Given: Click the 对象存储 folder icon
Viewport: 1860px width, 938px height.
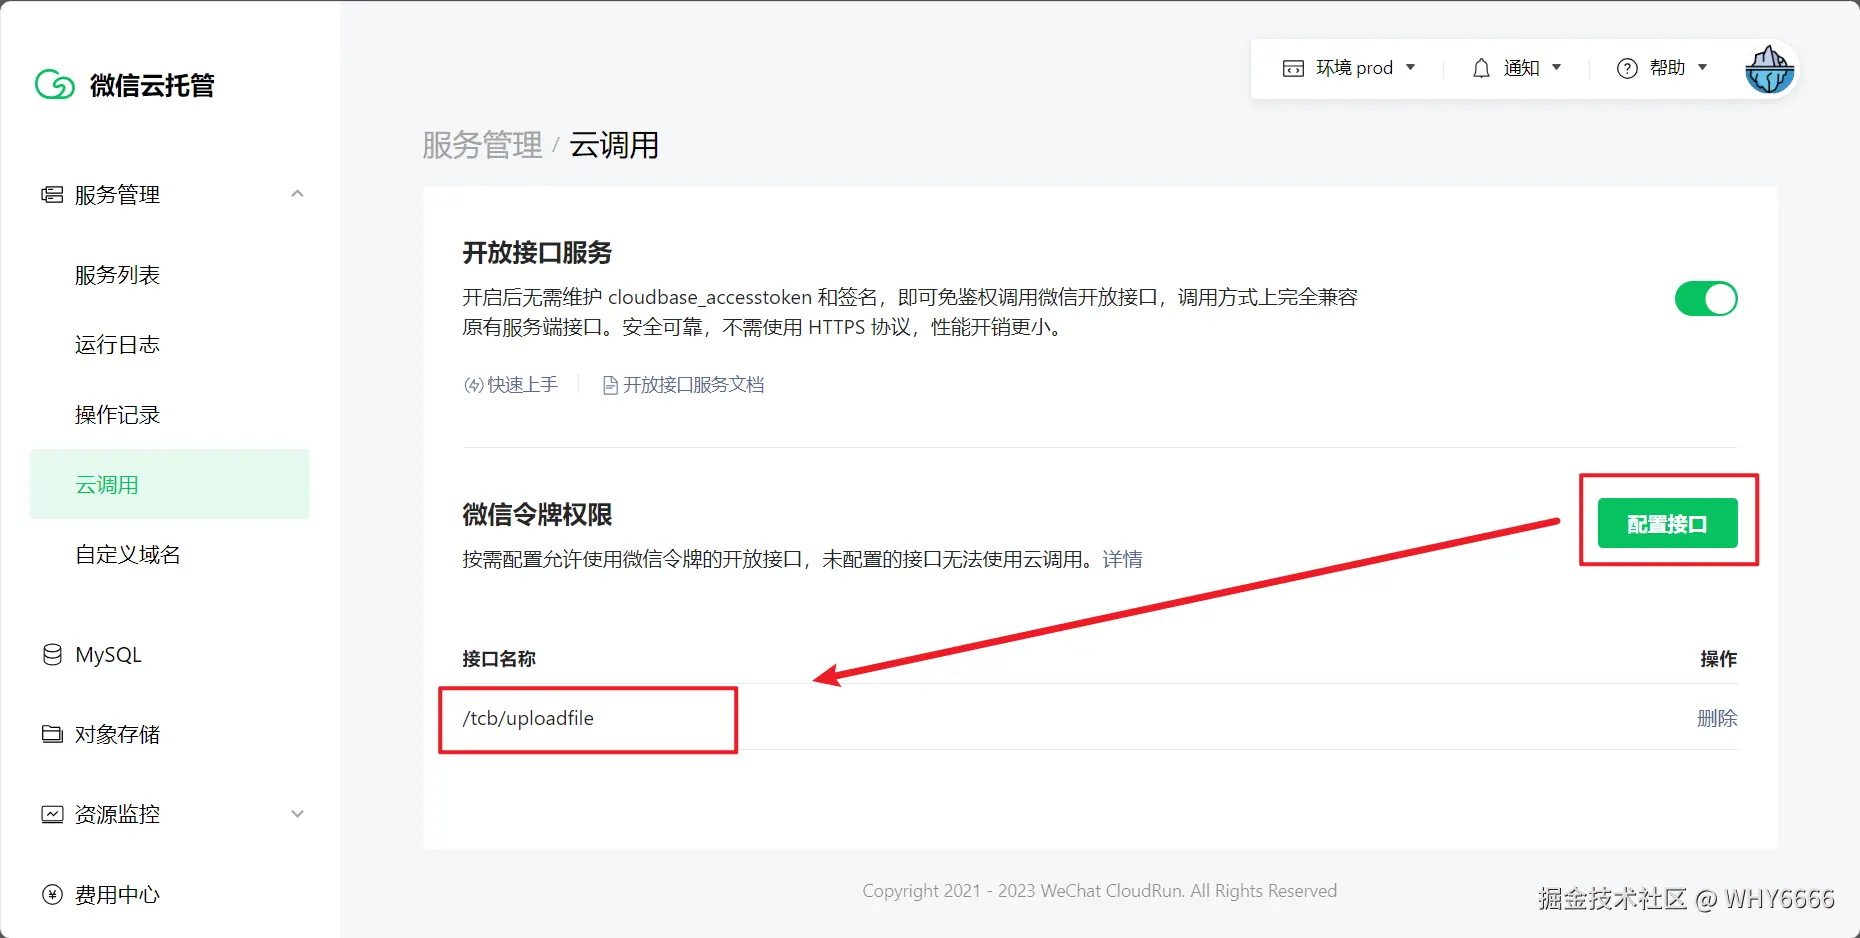Looking at the screenshot, I should 52,734.
